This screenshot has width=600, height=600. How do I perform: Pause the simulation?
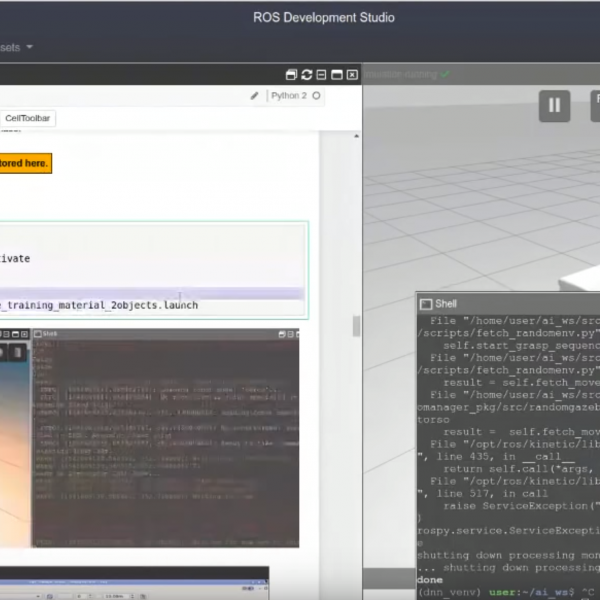click(x=554, y=106)
